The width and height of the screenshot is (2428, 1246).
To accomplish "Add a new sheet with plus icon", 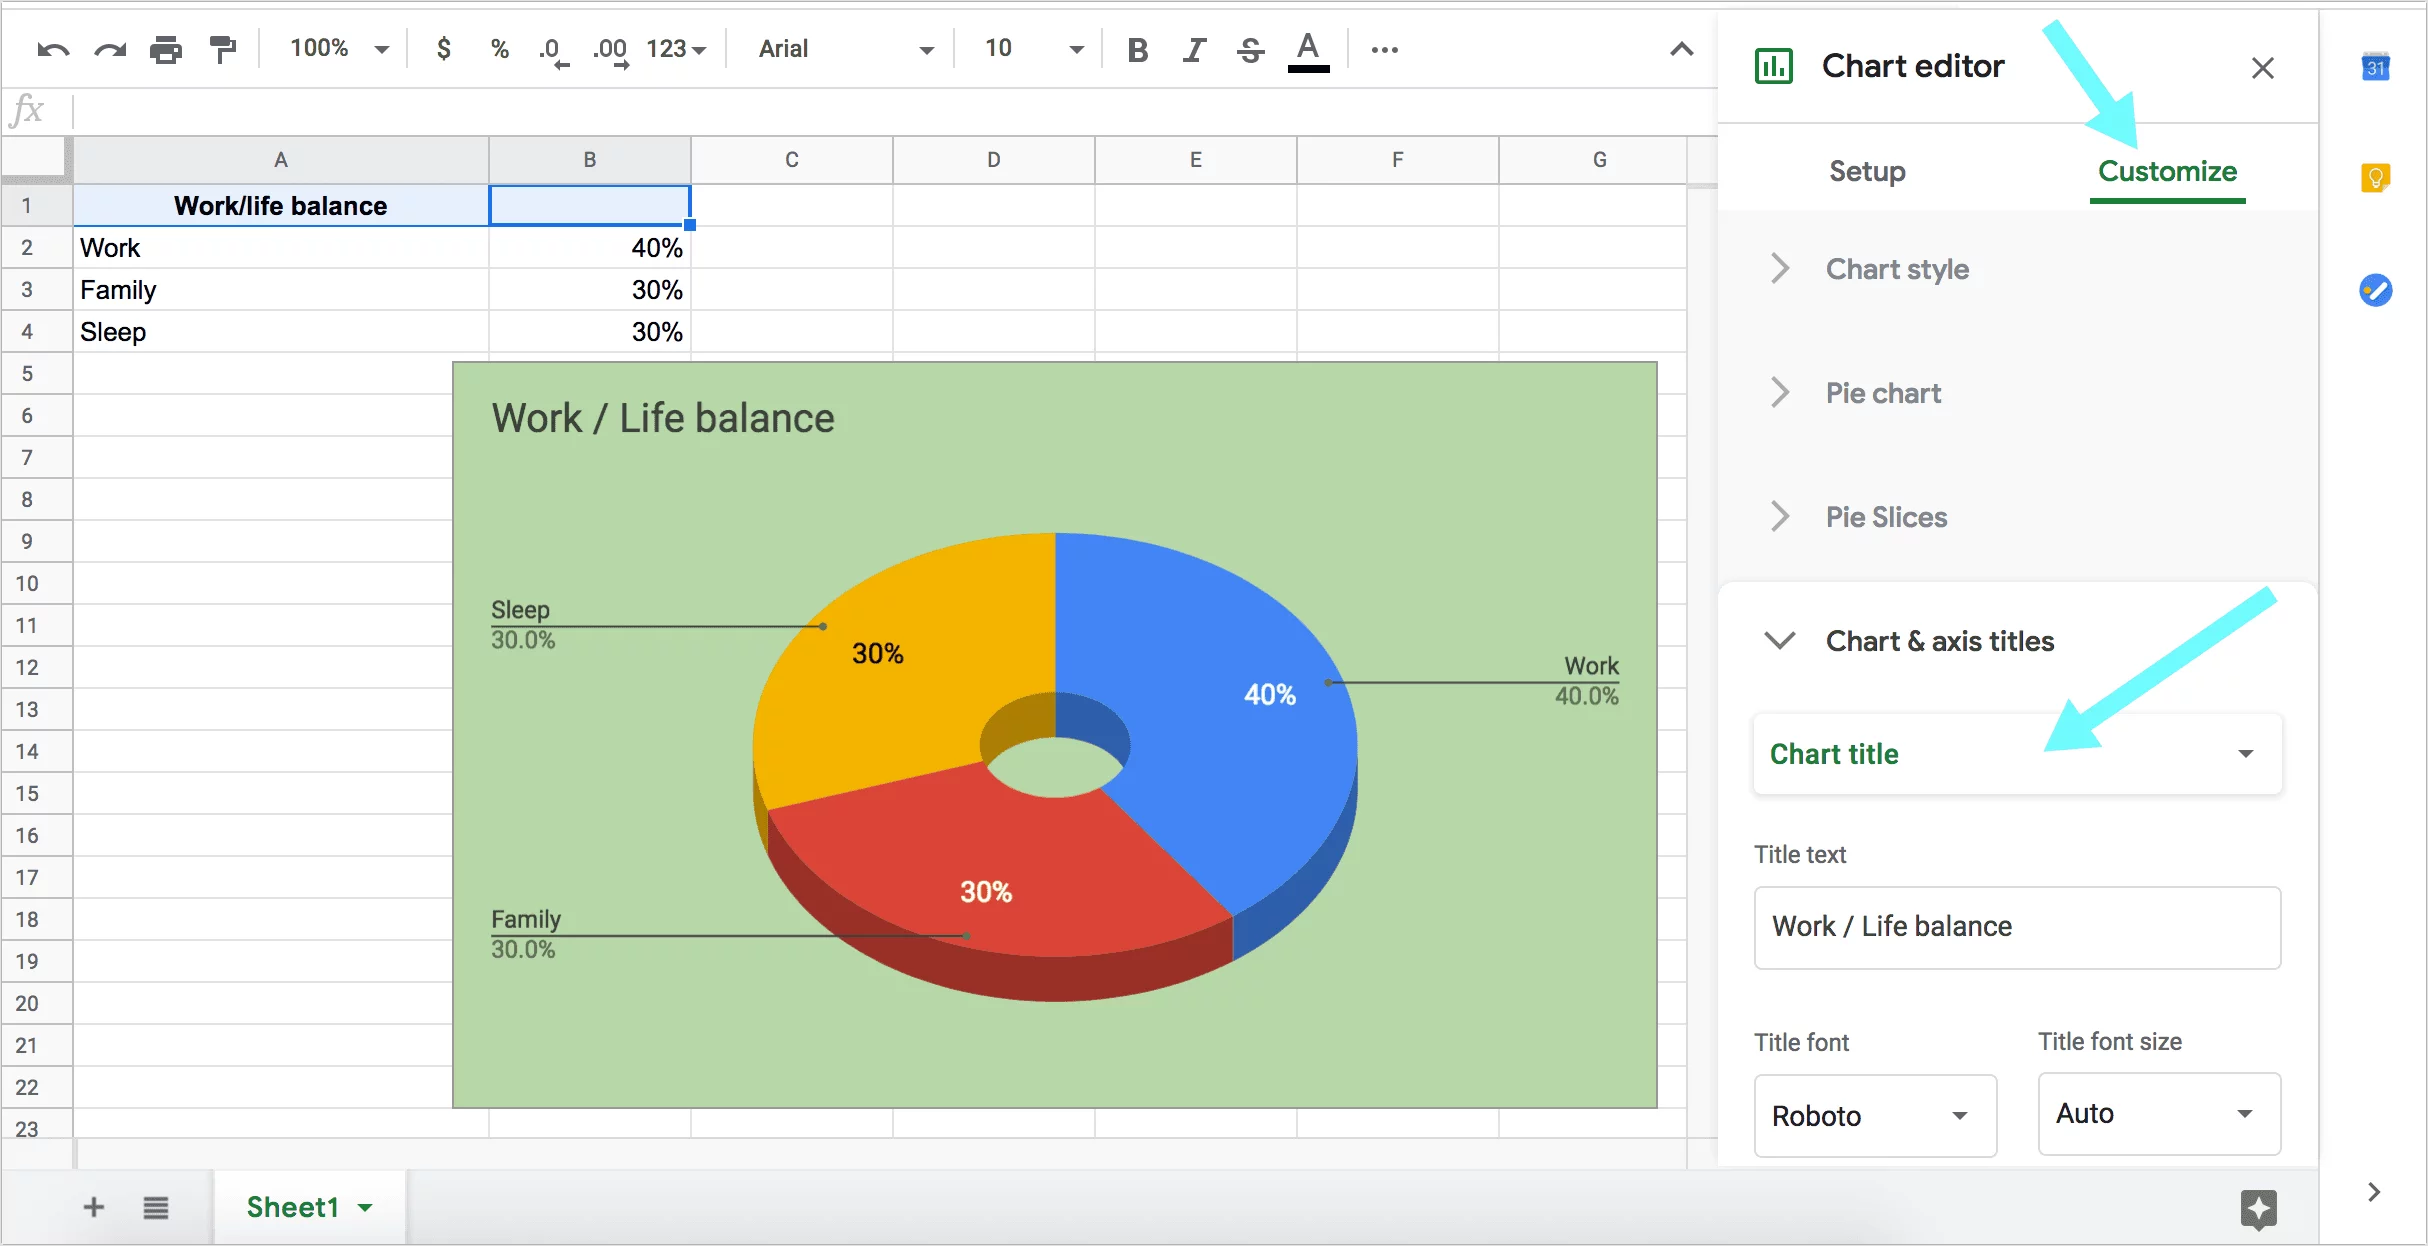I will pos(94,1207).
